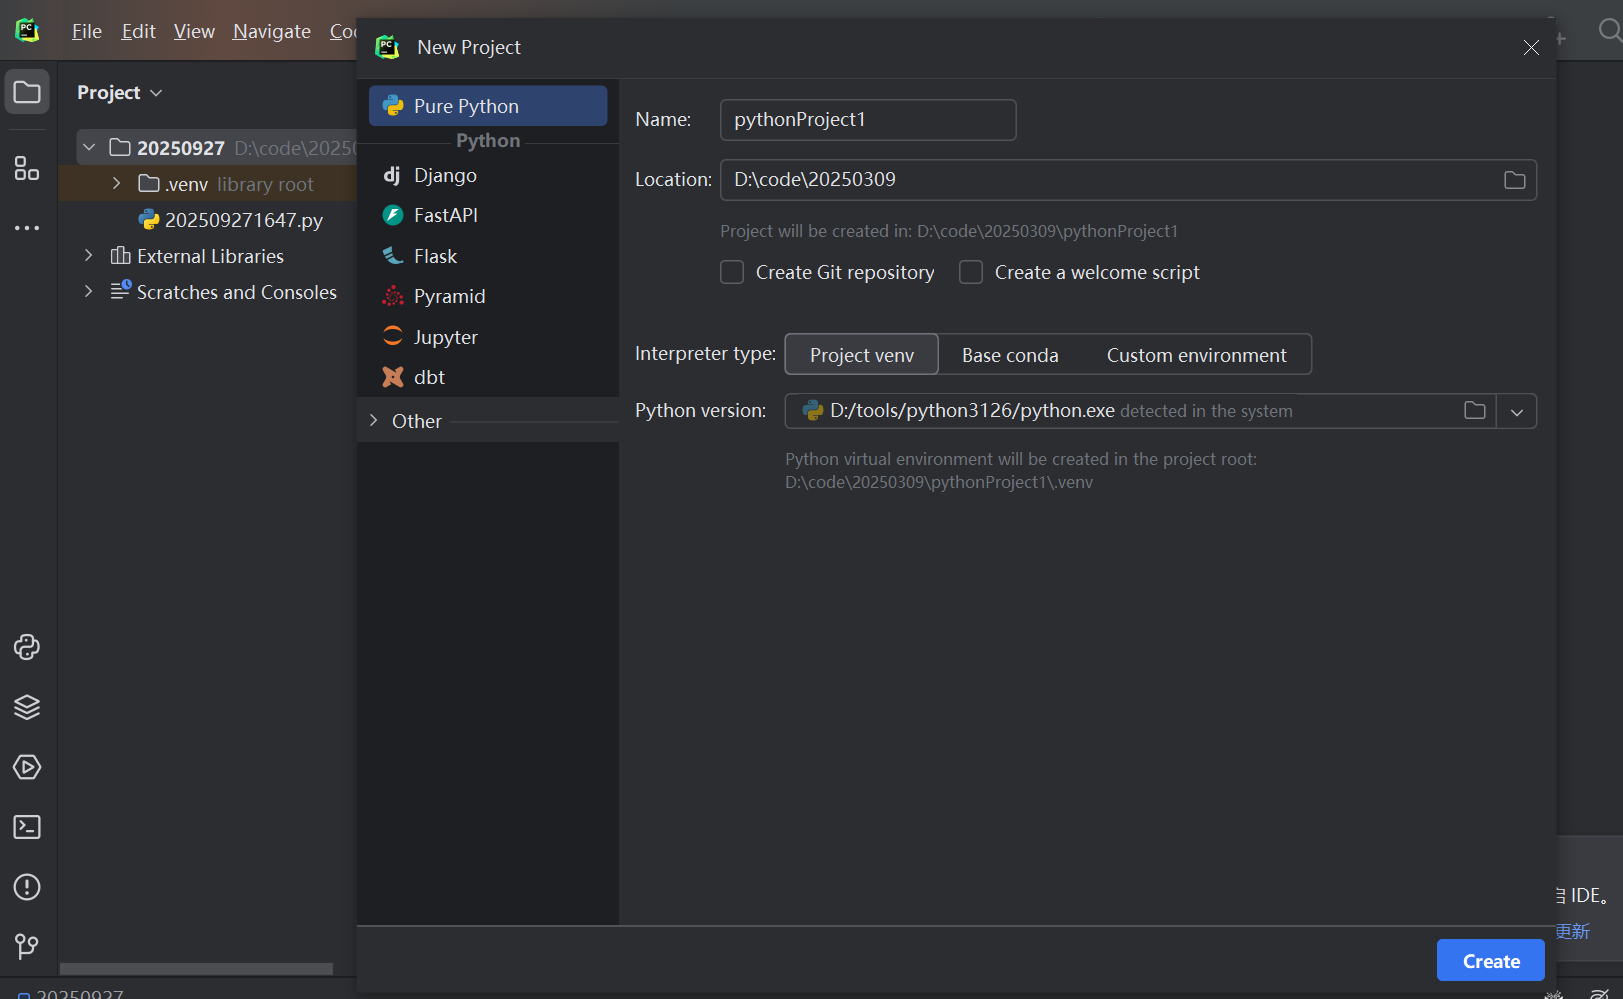Expand .venv library root folder

pos(116,184)
